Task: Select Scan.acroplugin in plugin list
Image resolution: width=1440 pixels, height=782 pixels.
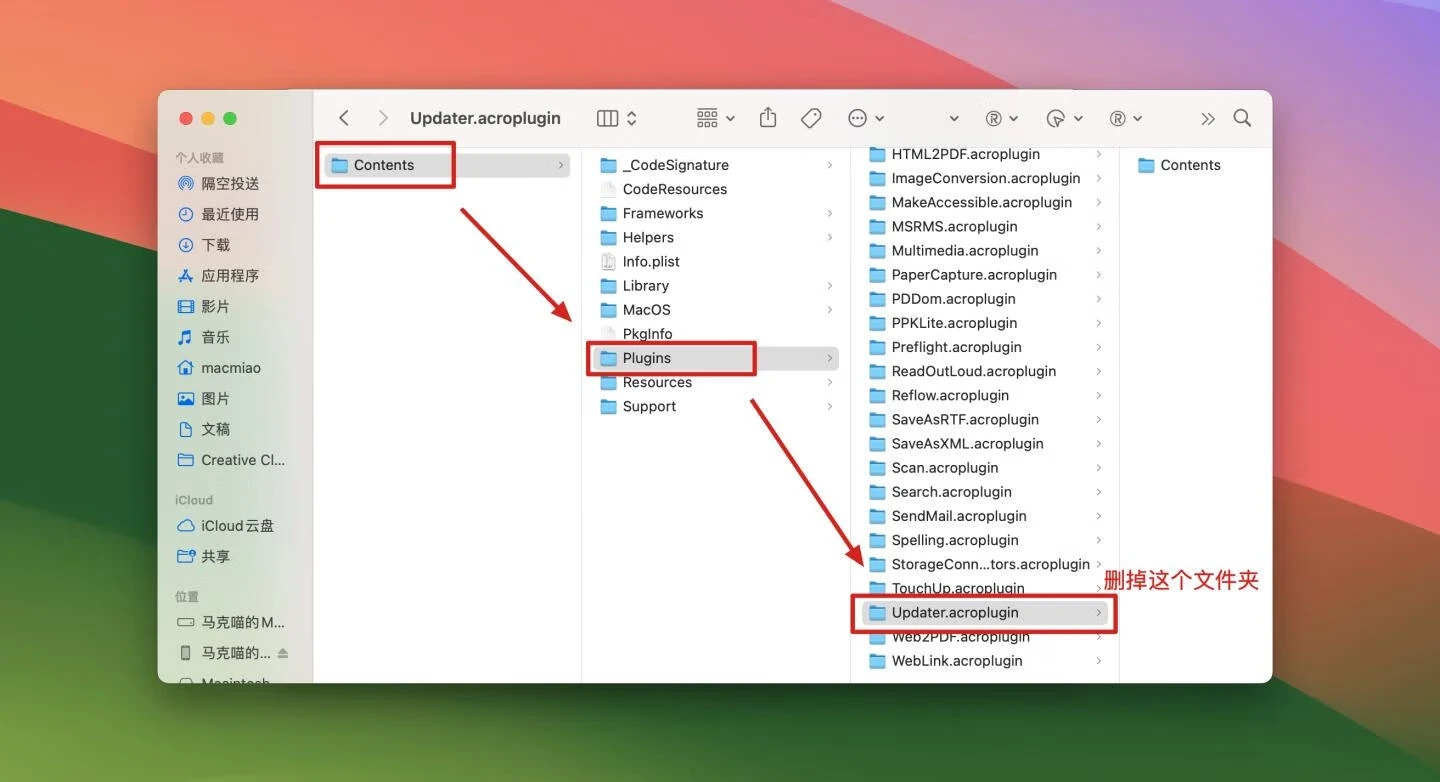Action: 944,468
